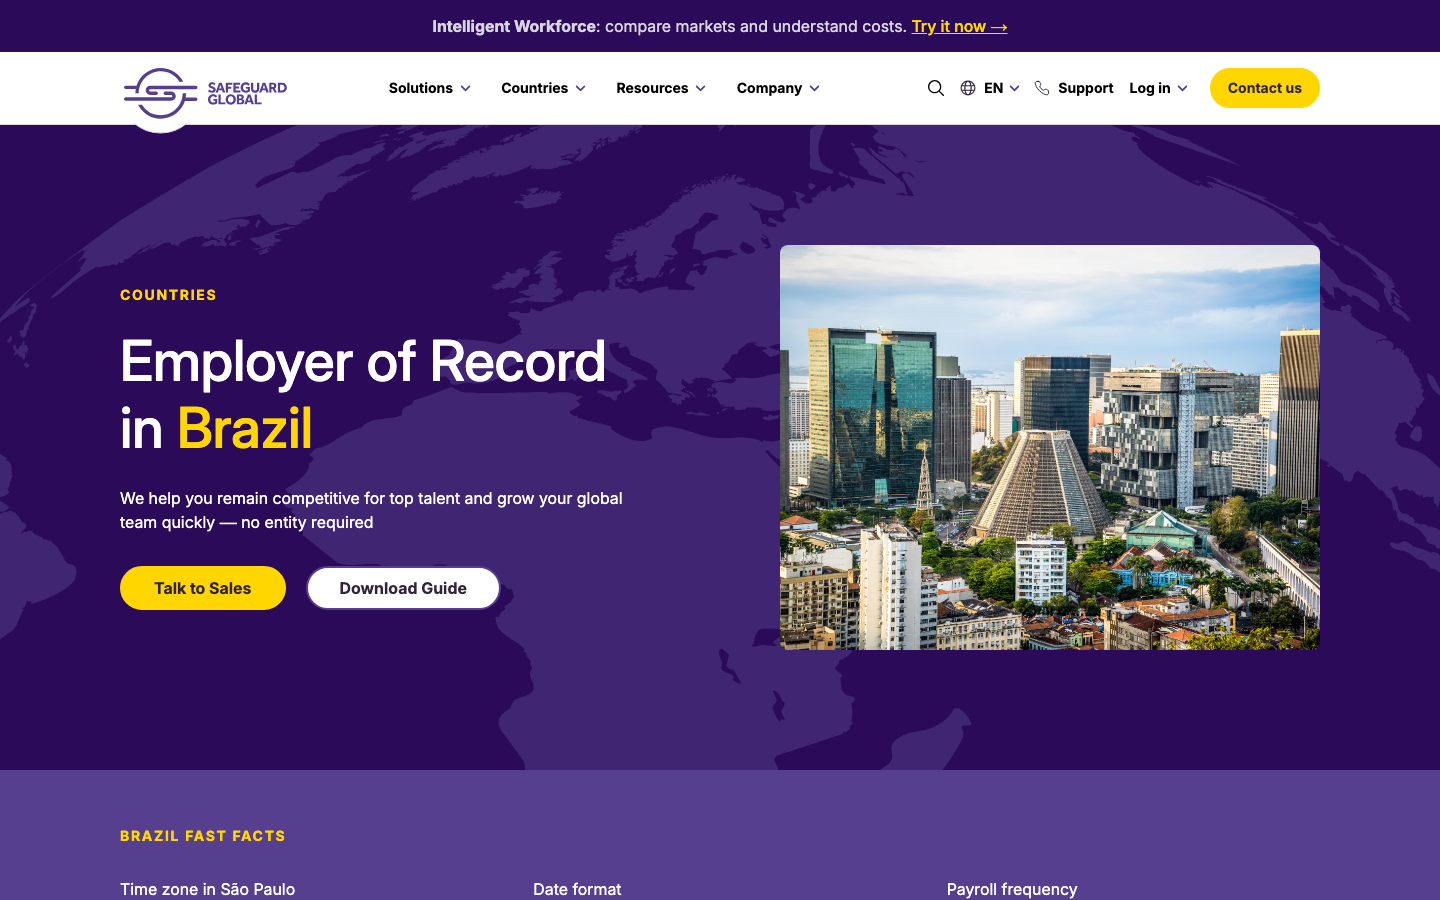Follow the 'Try it now' banner link

[959, 26]
